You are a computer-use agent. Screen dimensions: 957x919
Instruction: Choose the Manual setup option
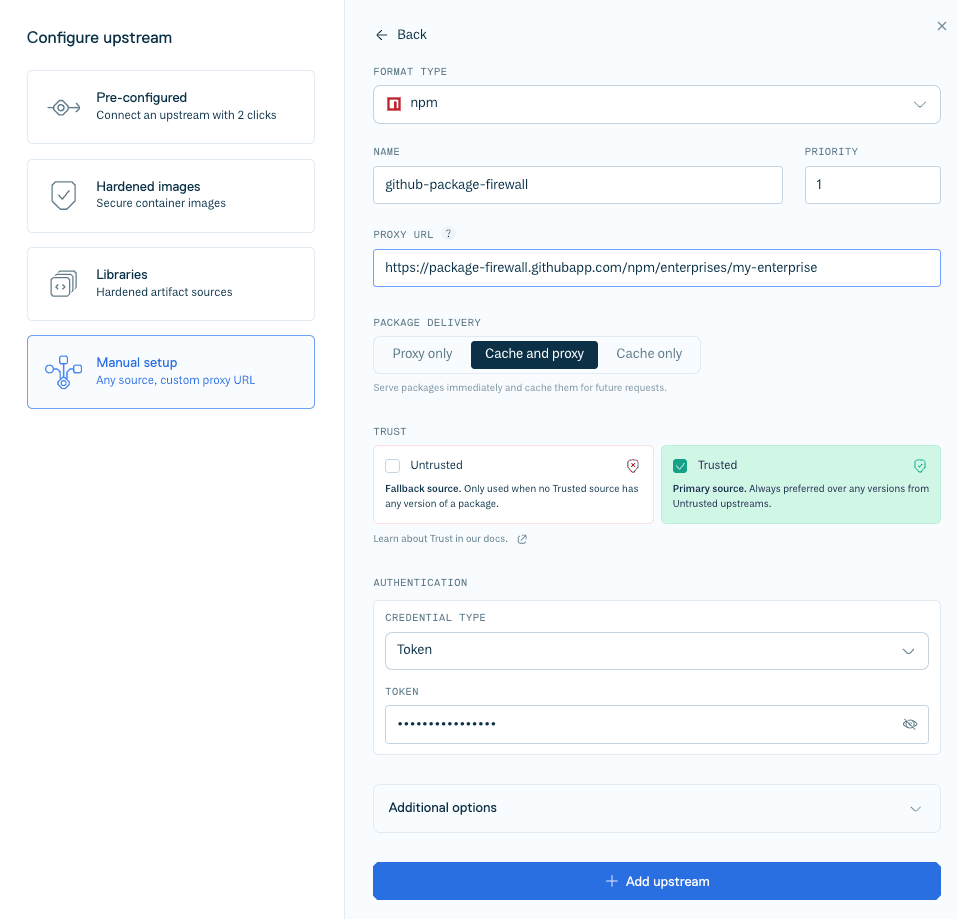(x=171, y=372)
